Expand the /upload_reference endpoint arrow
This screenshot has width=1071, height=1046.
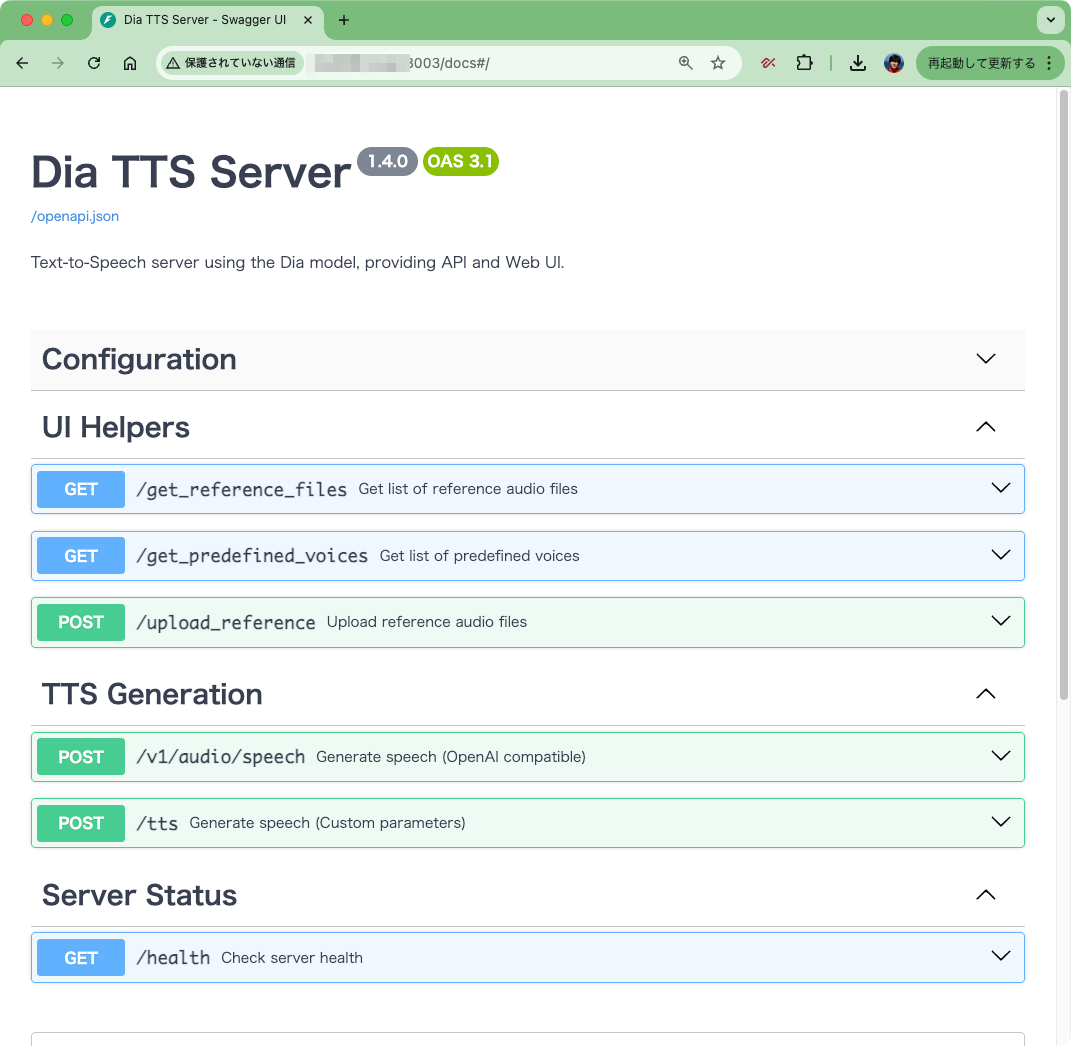(x=1001, y=621)
